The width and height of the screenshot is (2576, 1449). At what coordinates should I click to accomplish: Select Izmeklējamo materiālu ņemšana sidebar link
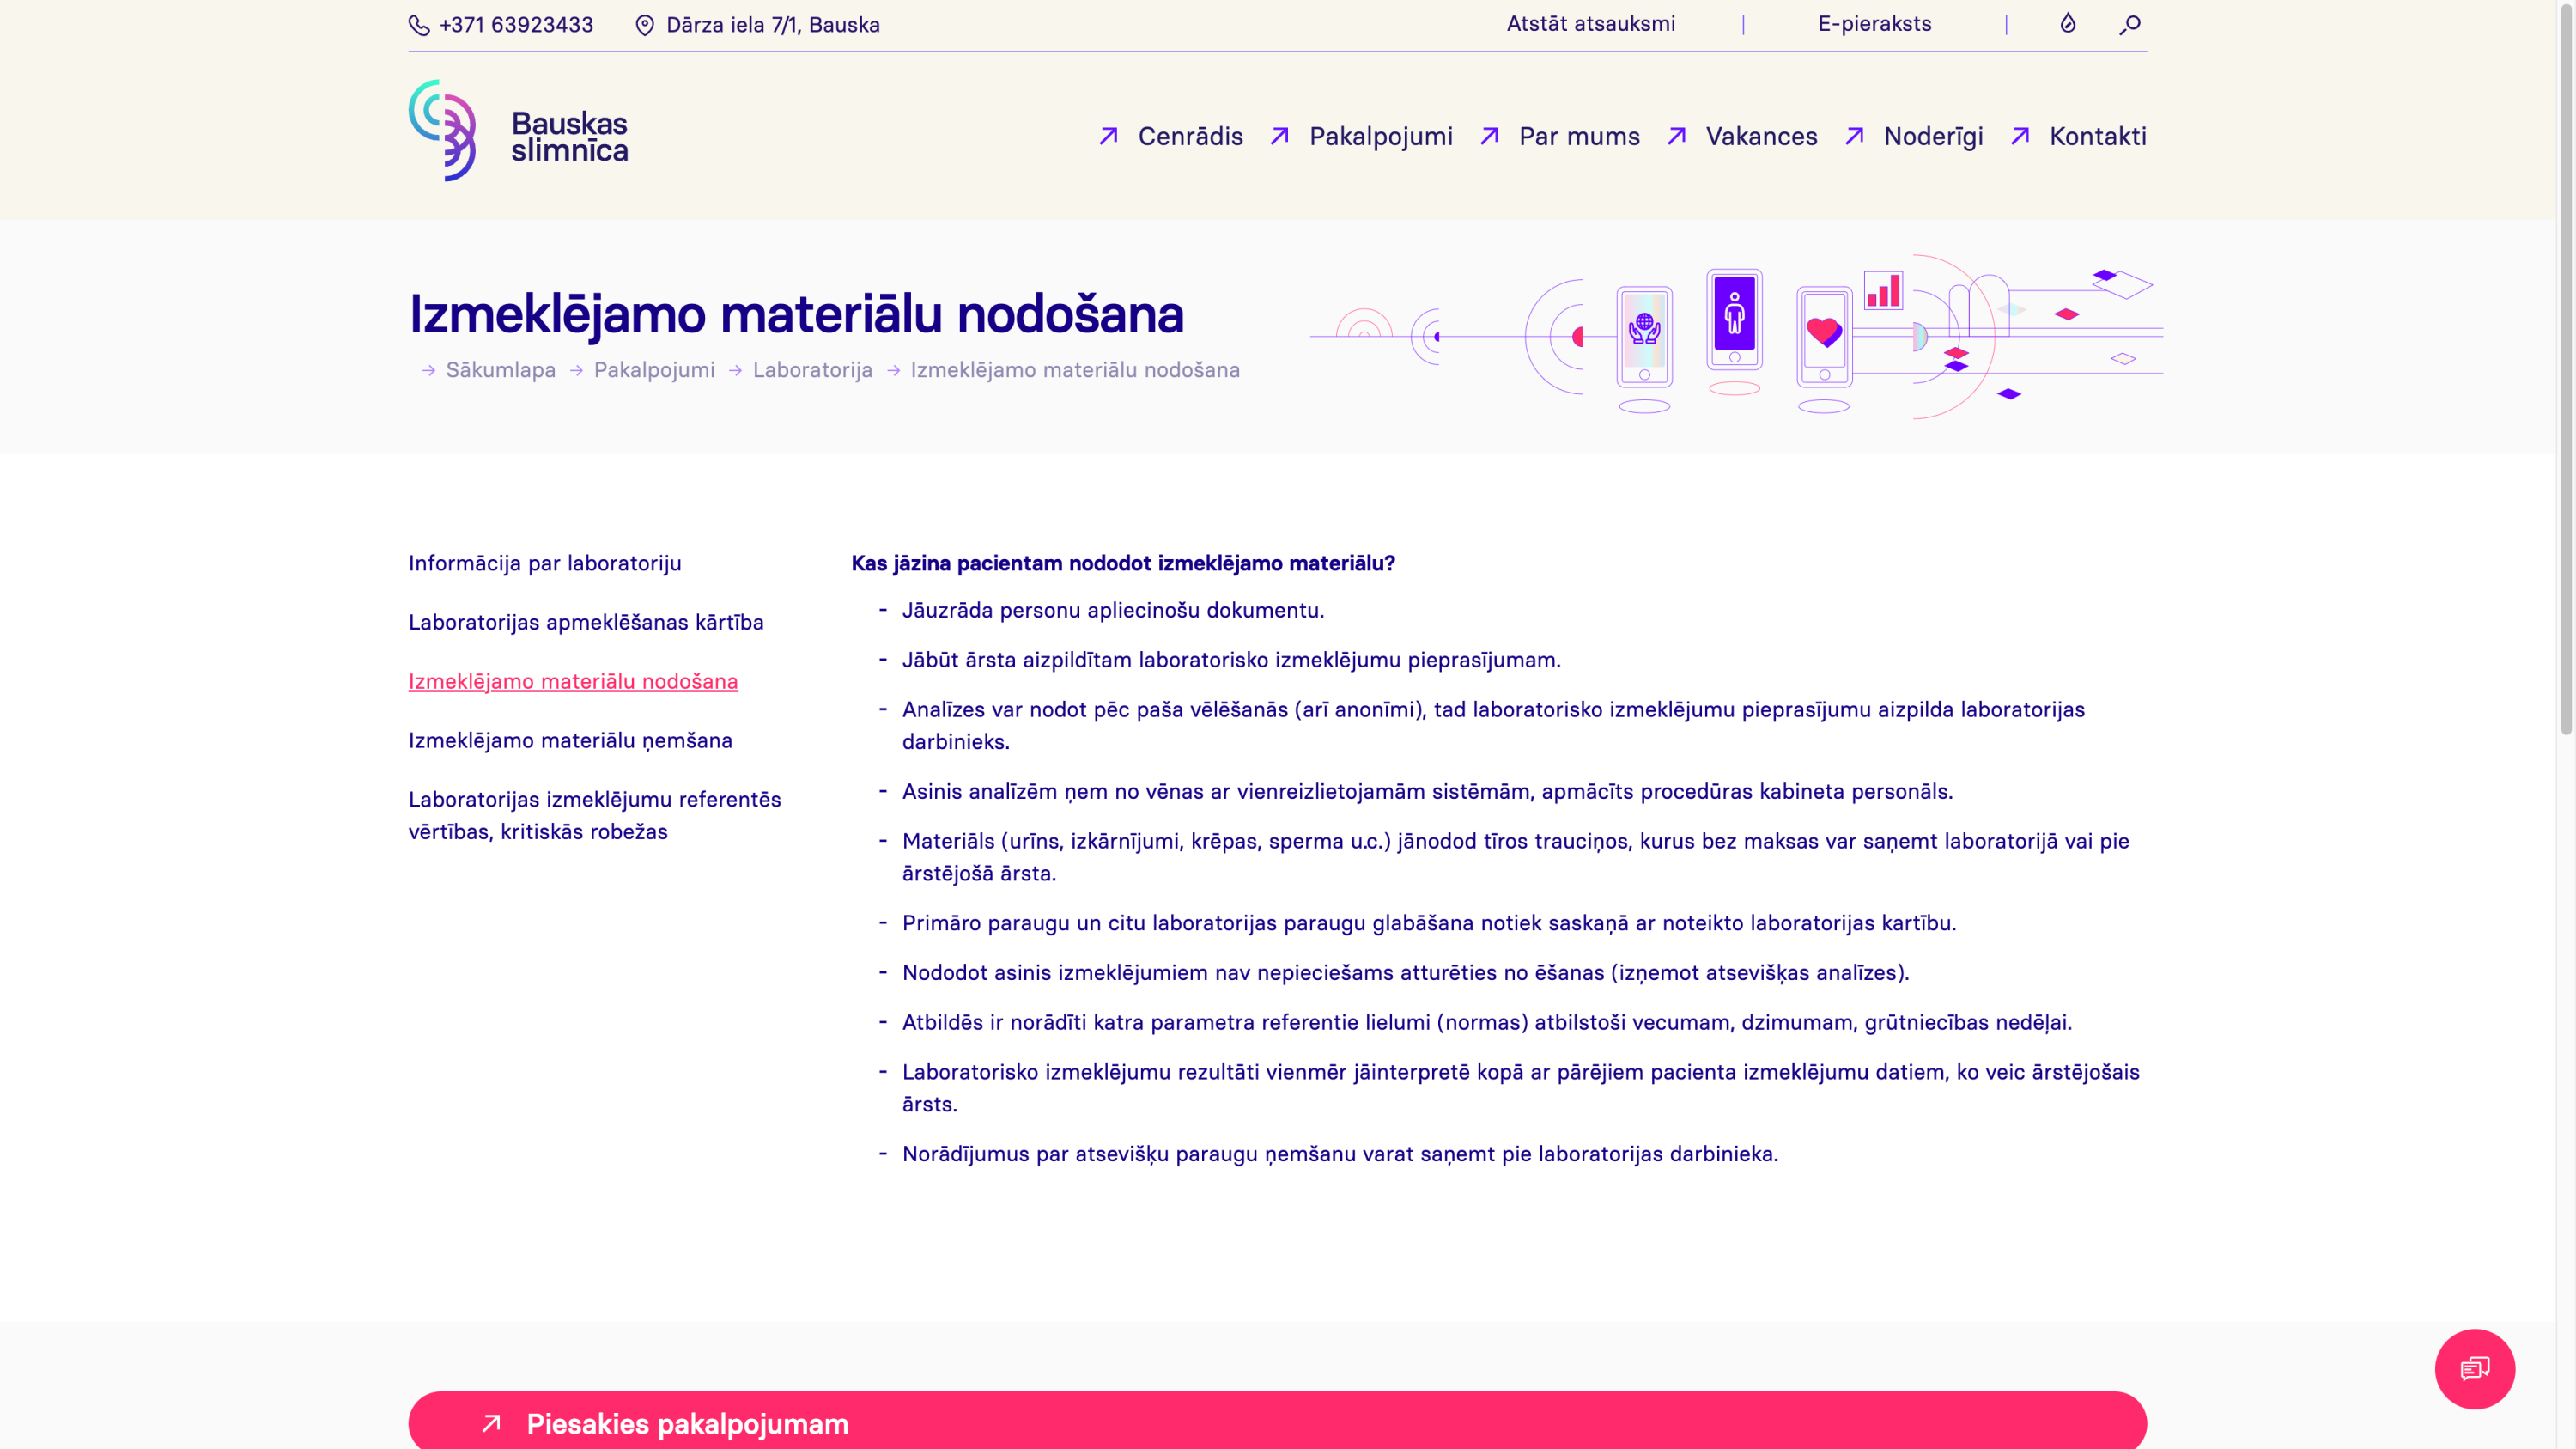coord(570,740)
